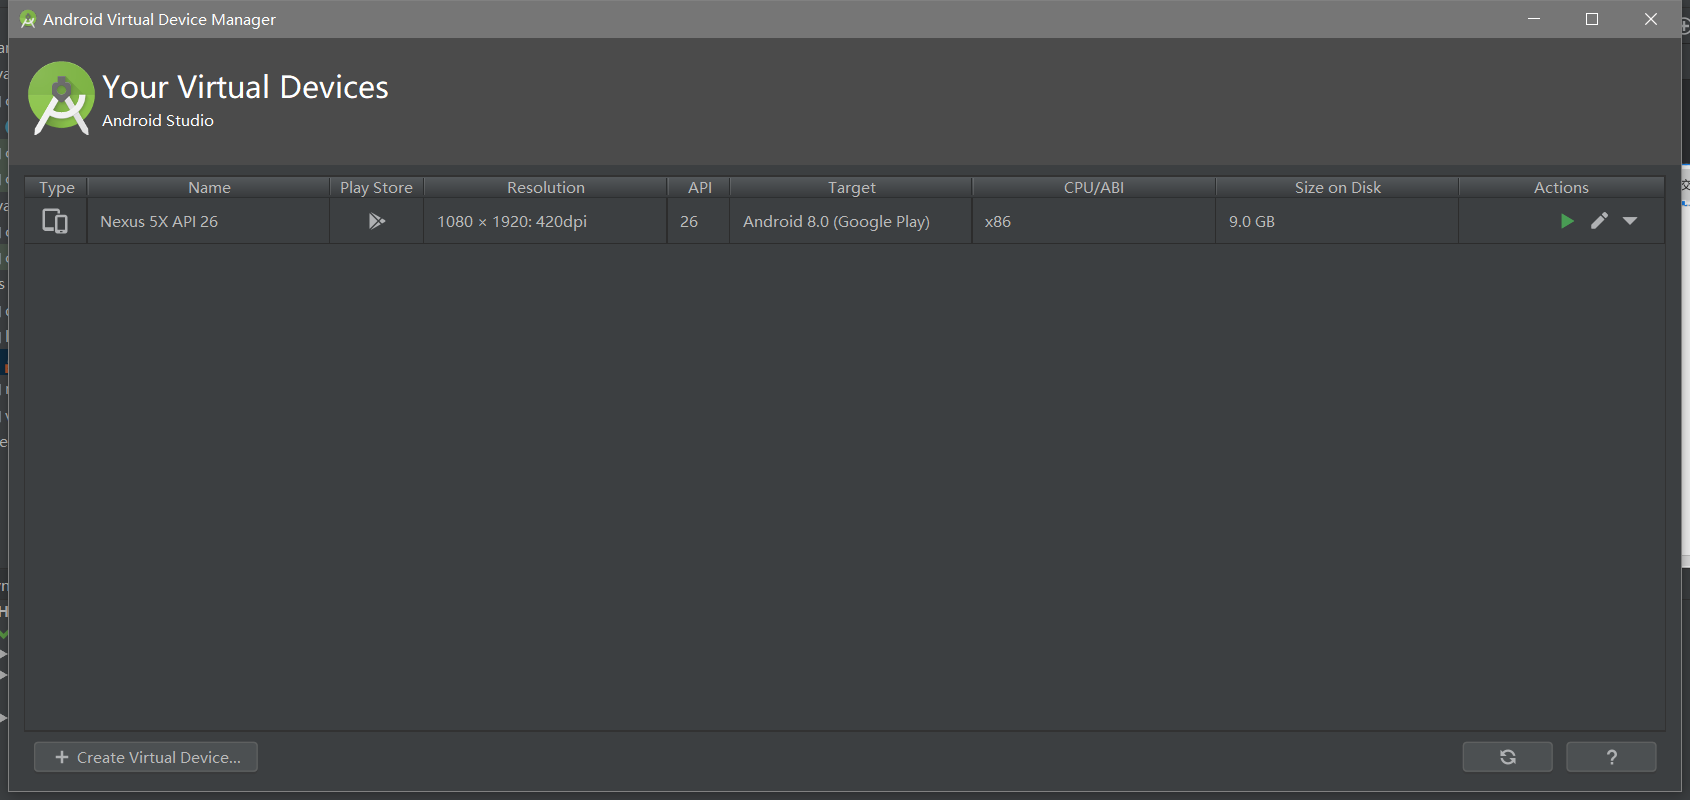
Task: Minimize the Android Virtual Device Manager window
Action: 1534,19
